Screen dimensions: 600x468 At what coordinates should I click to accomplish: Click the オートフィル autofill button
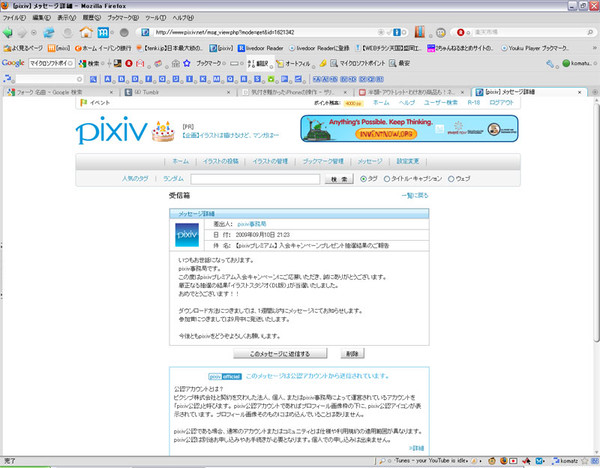[293, 63]
